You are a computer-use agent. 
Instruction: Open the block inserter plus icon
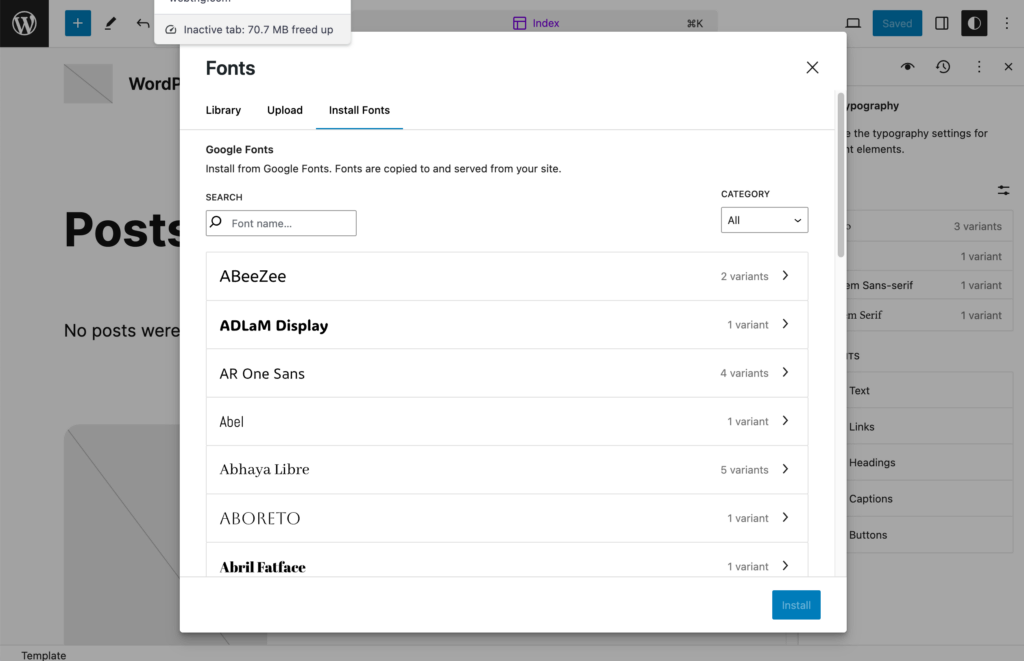(x=77, y=22)
